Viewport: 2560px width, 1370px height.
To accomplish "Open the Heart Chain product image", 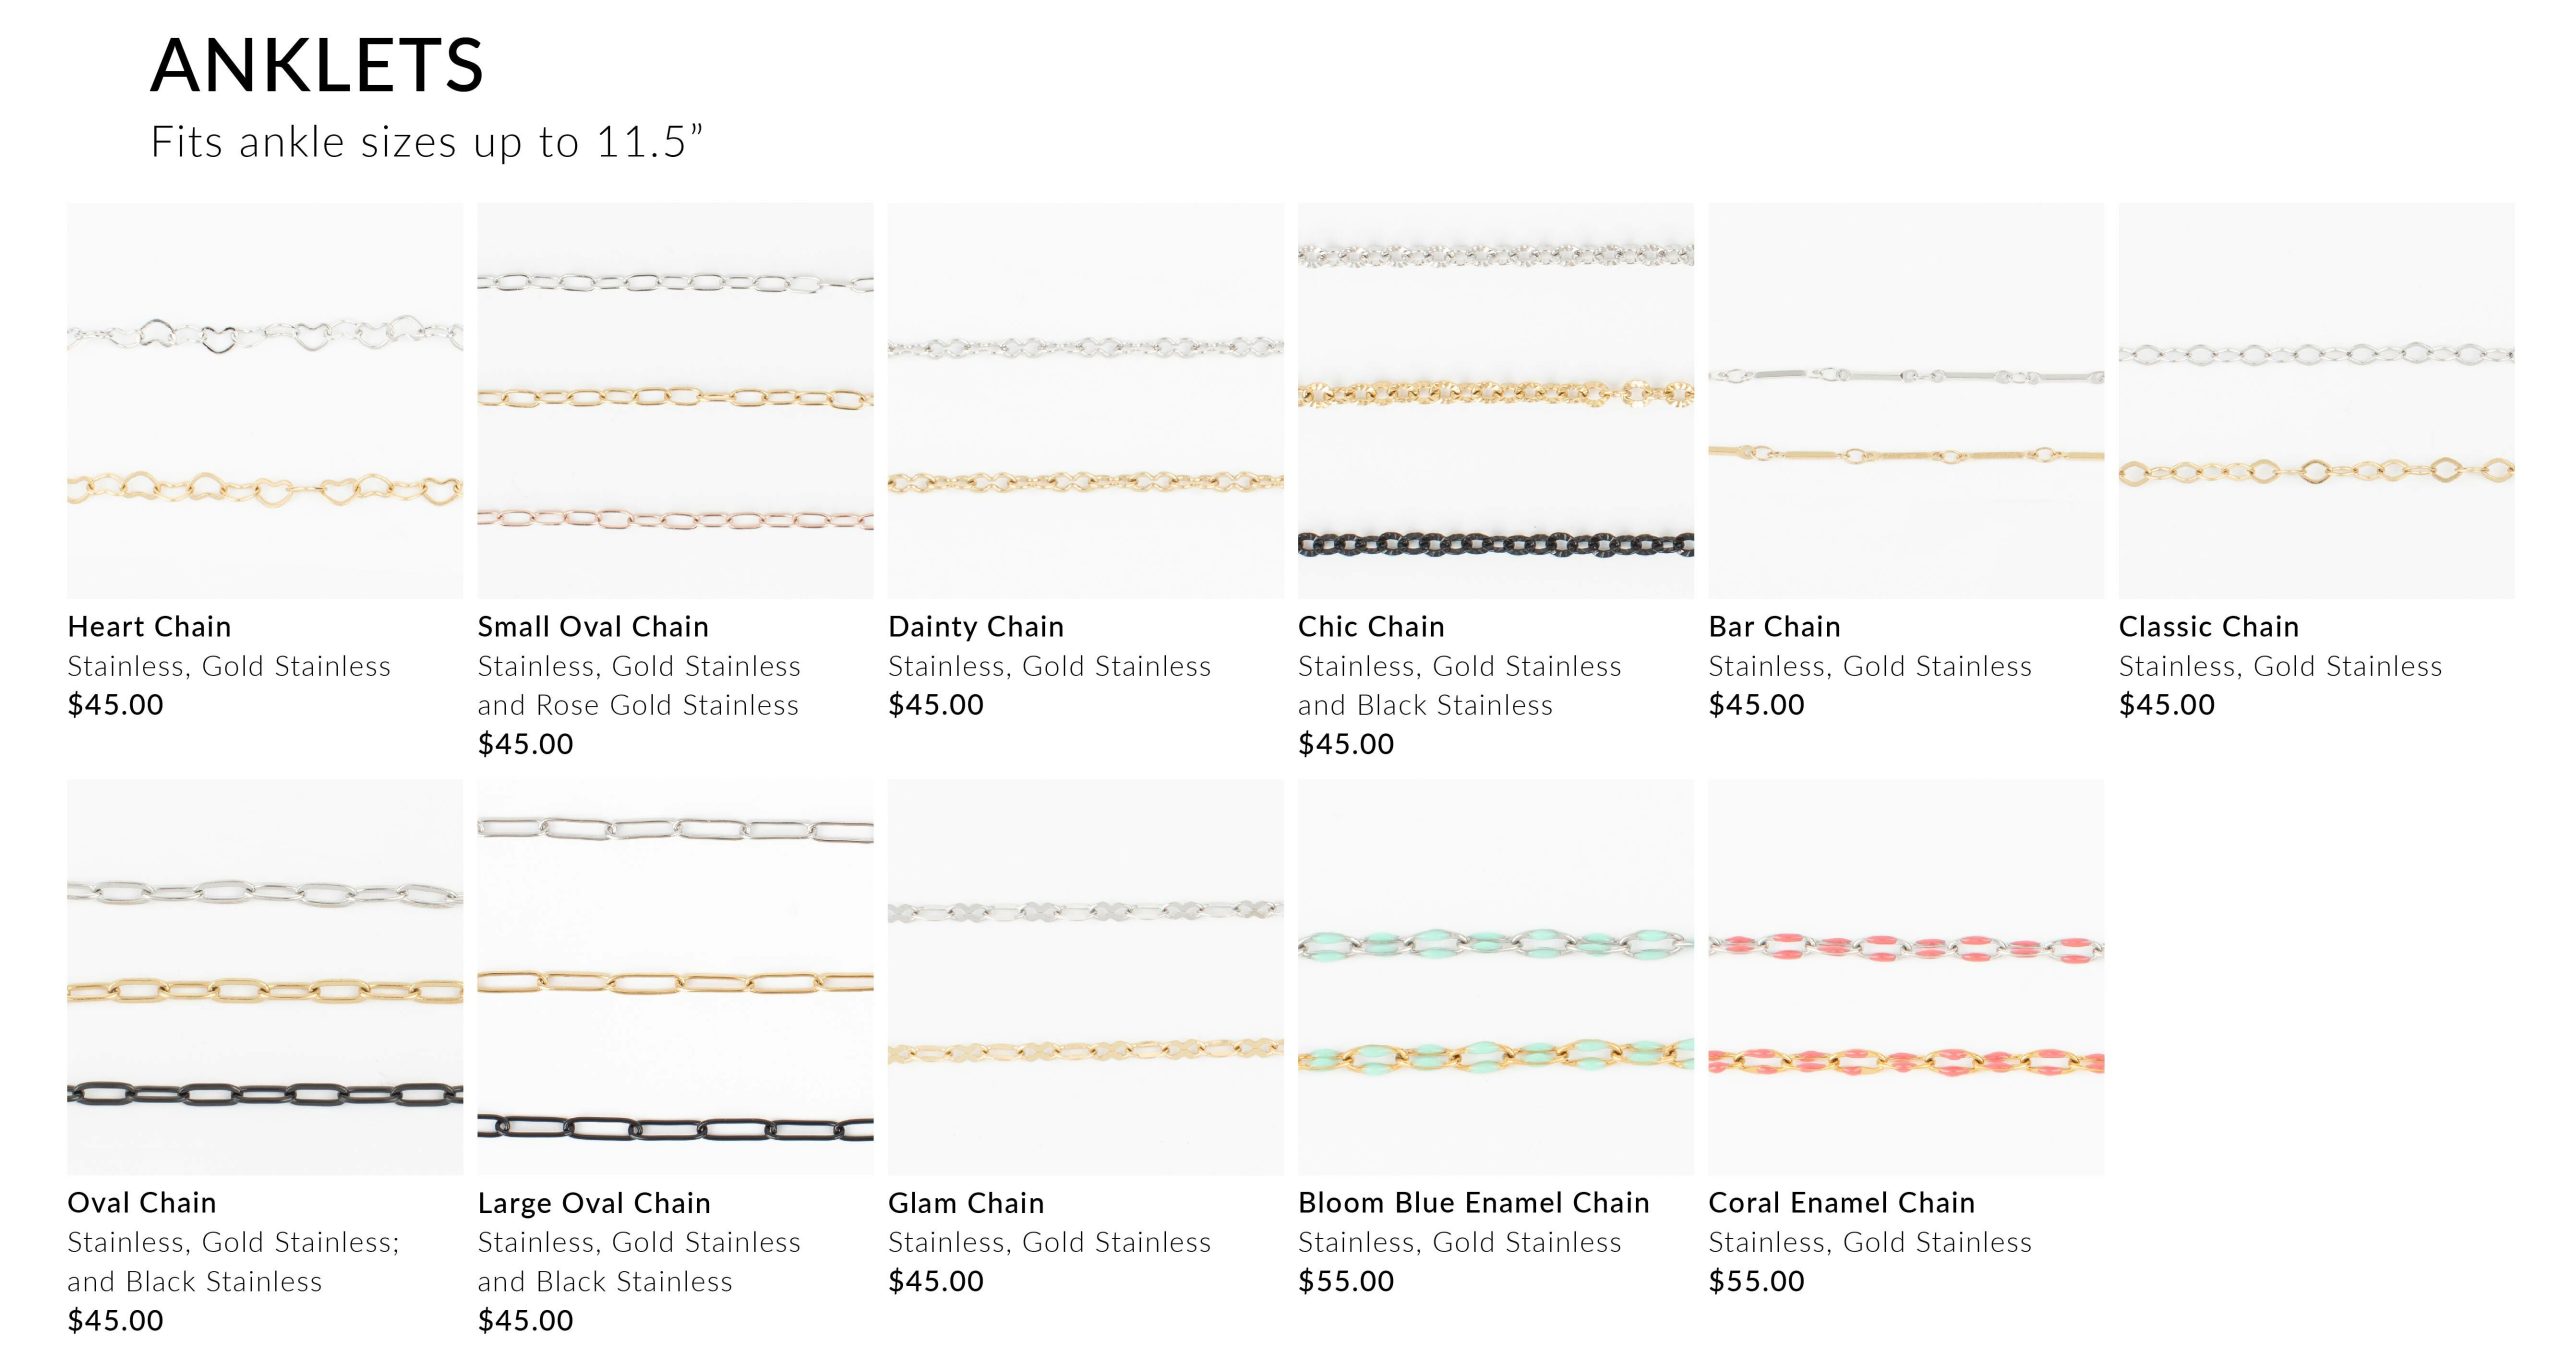I will click(x=265, y=401).
